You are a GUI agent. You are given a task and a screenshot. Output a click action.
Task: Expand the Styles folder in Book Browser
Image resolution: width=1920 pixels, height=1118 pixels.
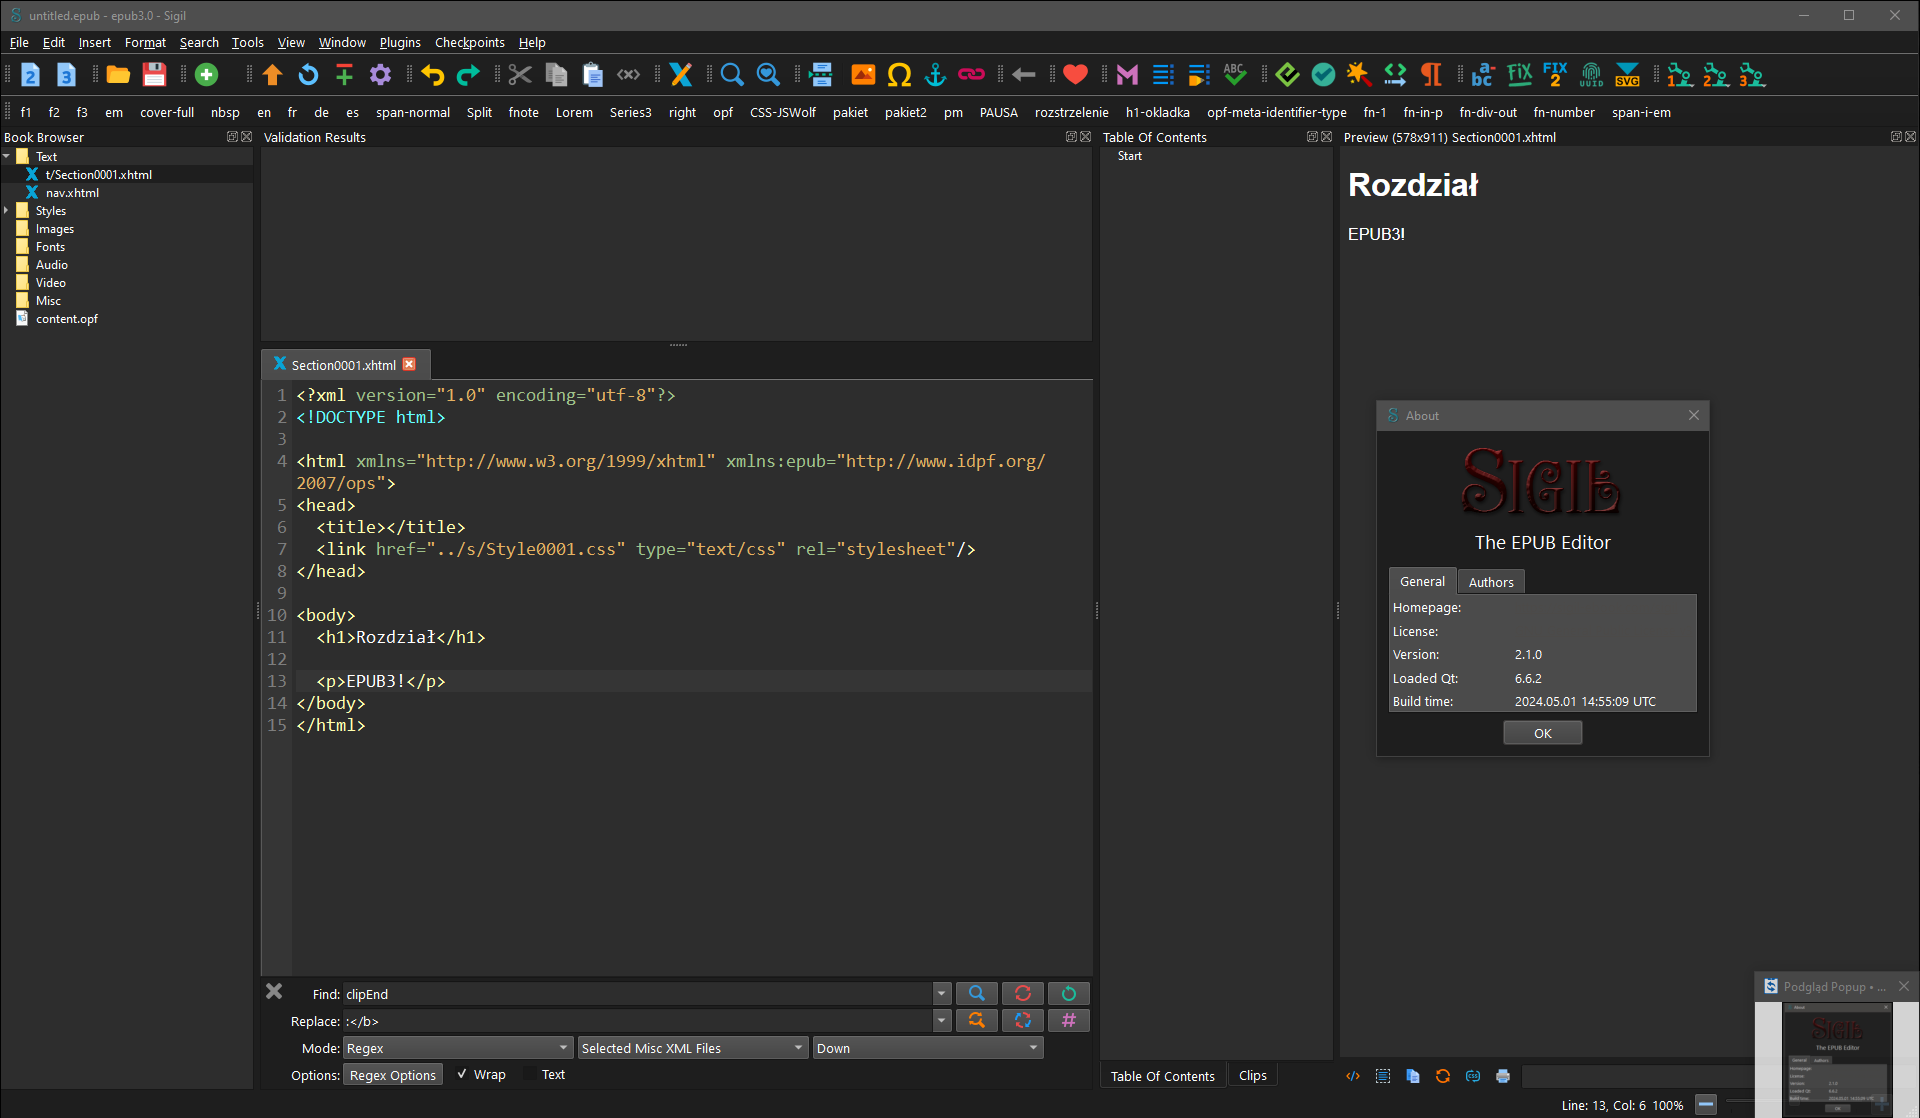pos(7,211)
